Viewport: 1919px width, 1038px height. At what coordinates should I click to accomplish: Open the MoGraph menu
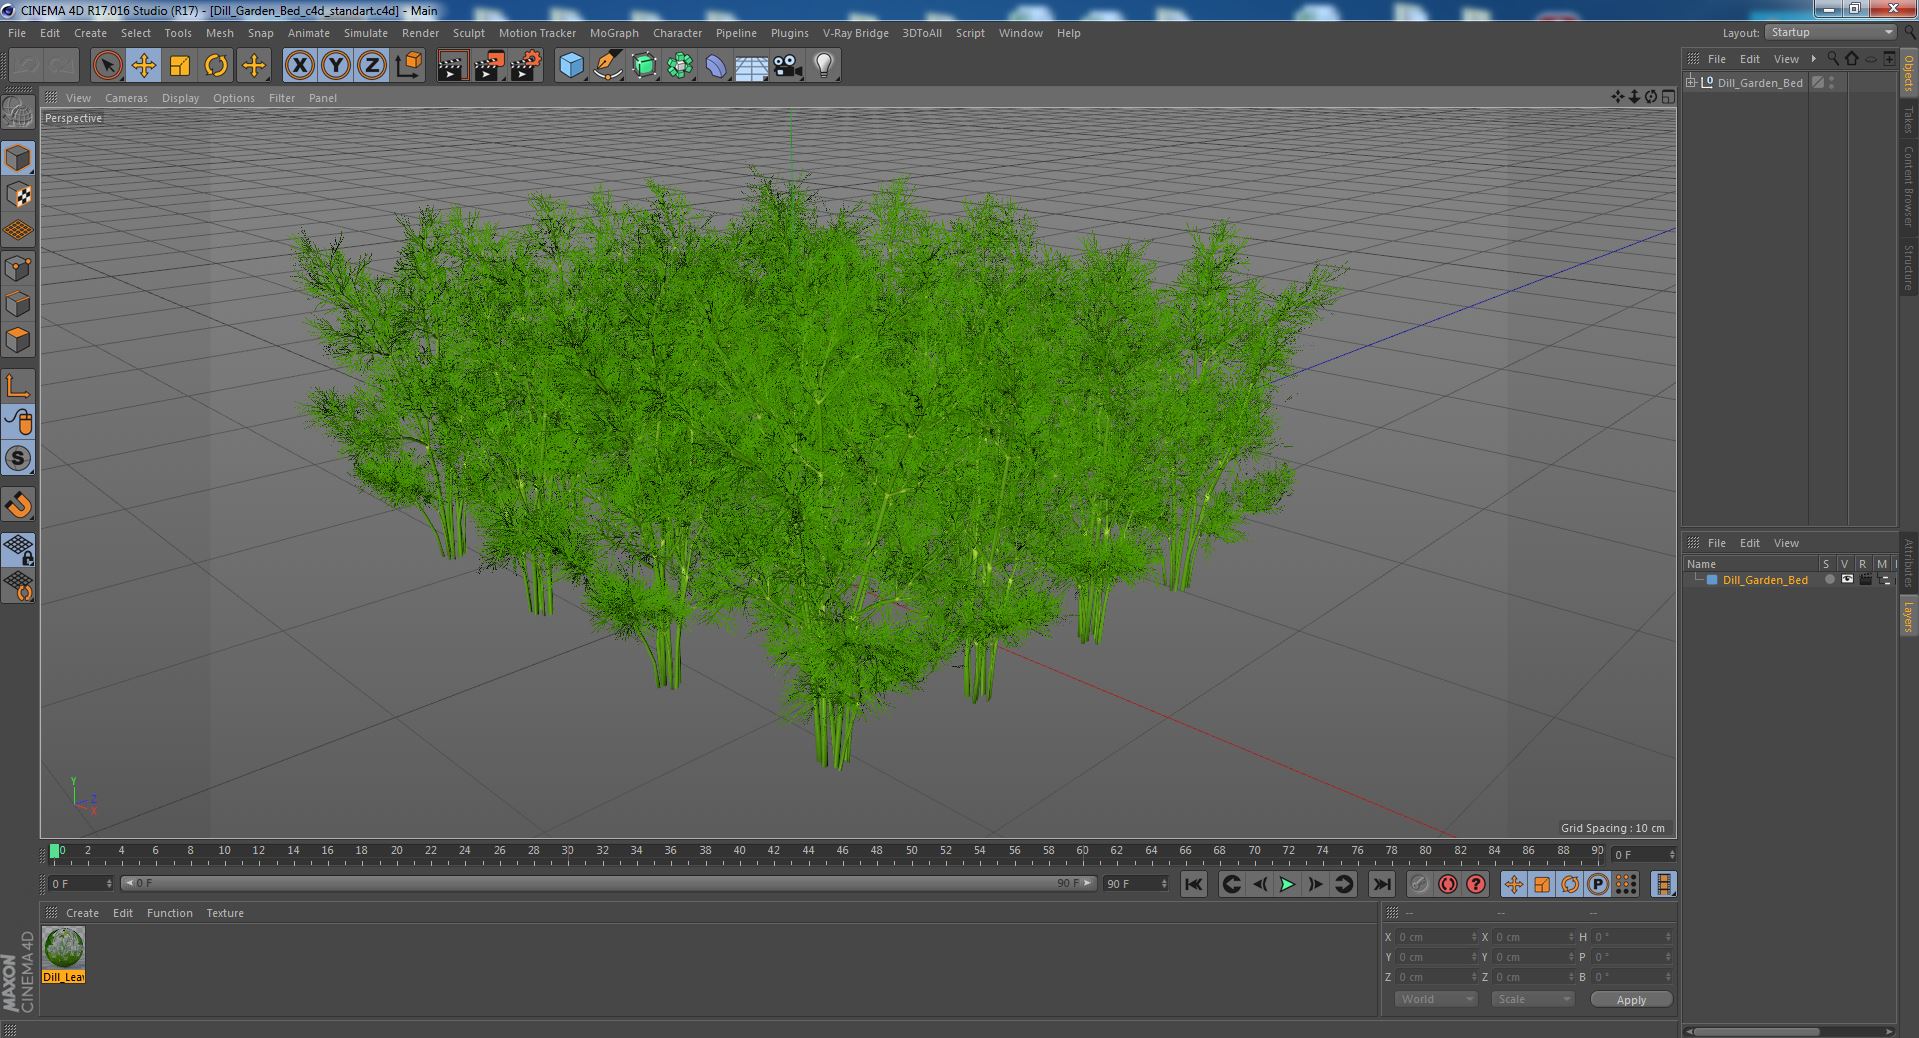pos(614,33)
